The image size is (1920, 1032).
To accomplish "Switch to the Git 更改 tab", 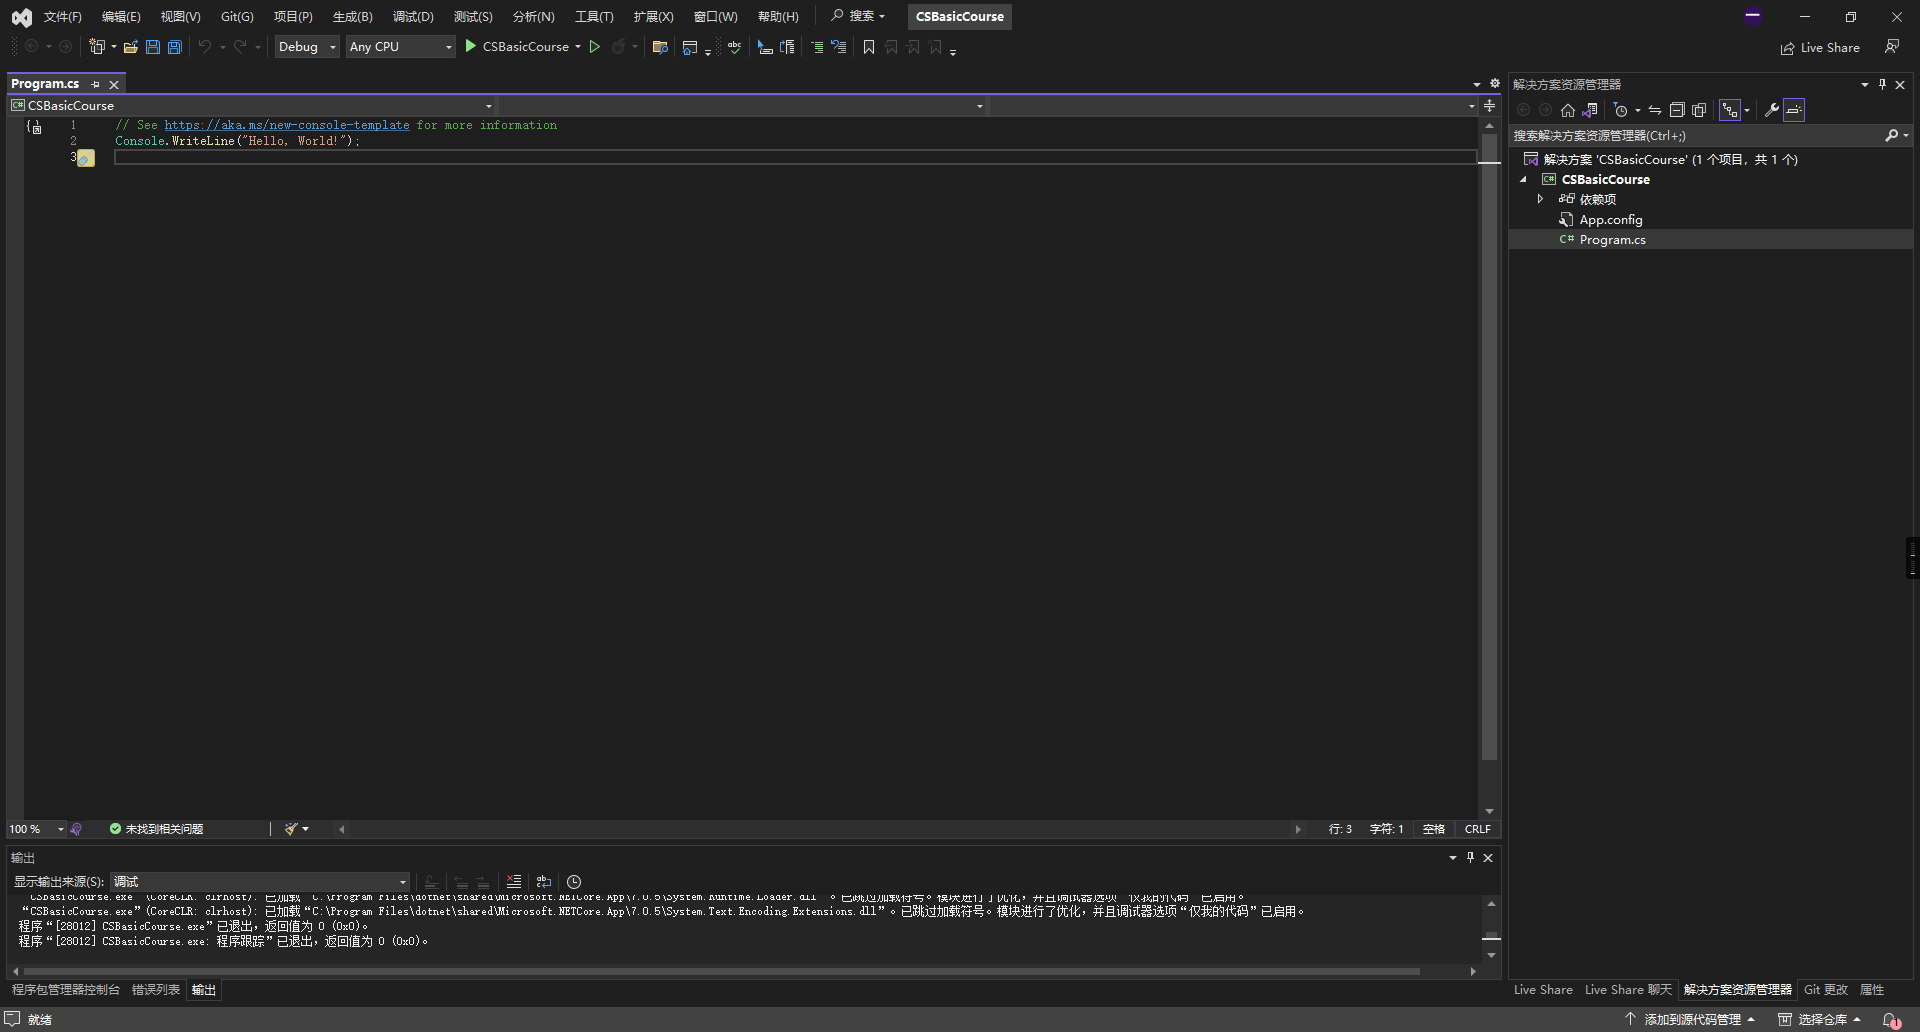I will click(1825, 990).
